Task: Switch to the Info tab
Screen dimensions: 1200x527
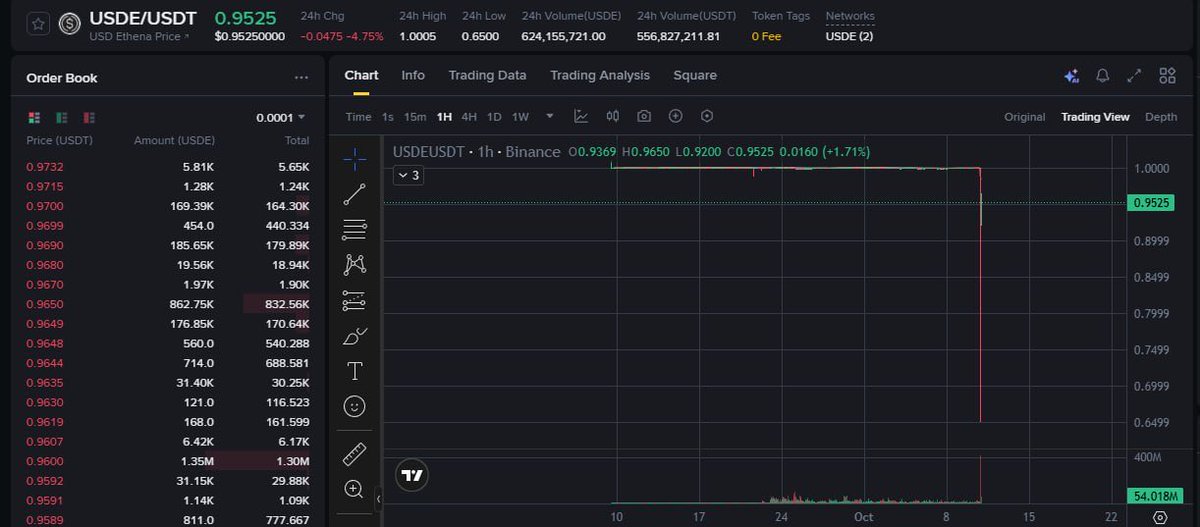Action: [x=413, y=75]
